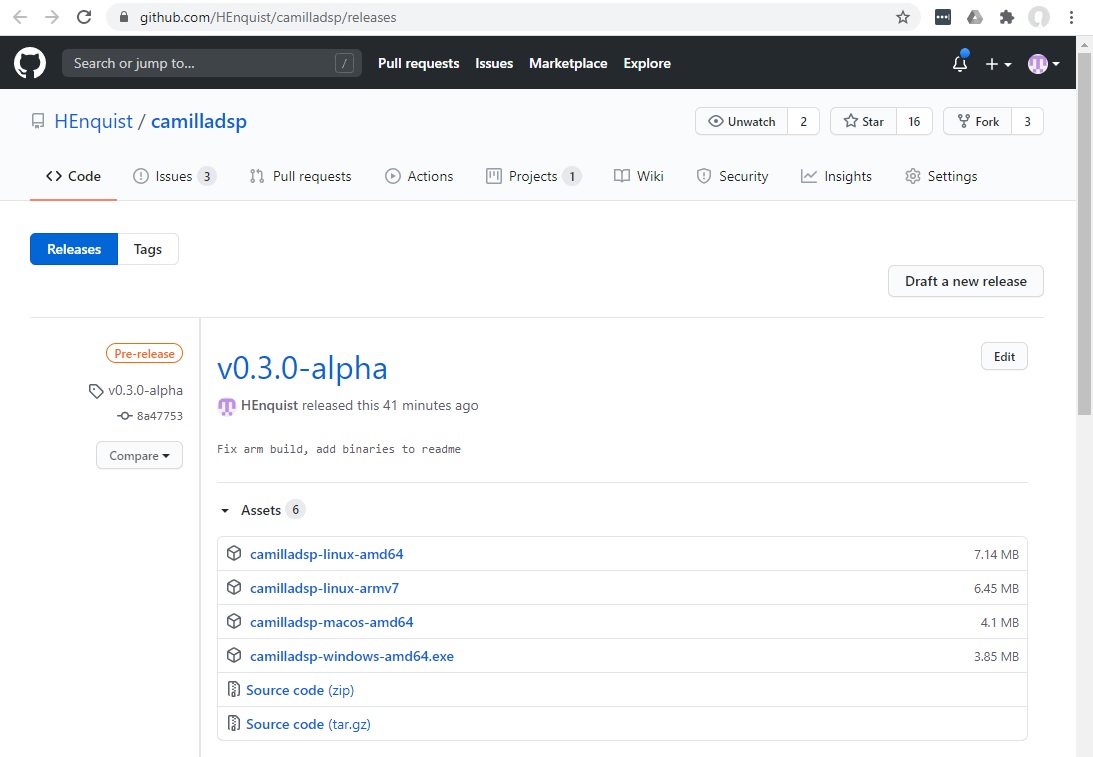Click package icon for camilladsp-macos-amd64
1093x757 pixels.
234,622
